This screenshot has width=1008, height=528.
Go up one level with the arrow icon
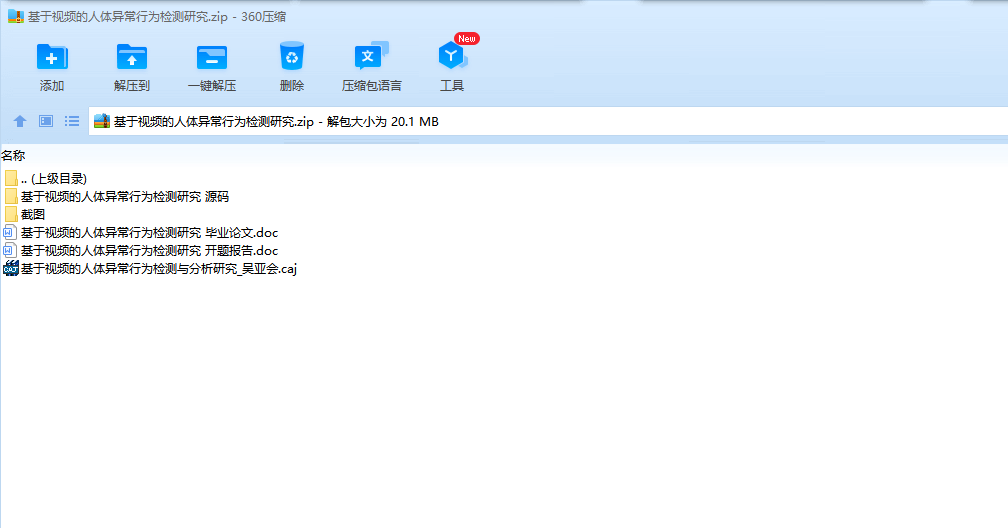coord(20,121)
